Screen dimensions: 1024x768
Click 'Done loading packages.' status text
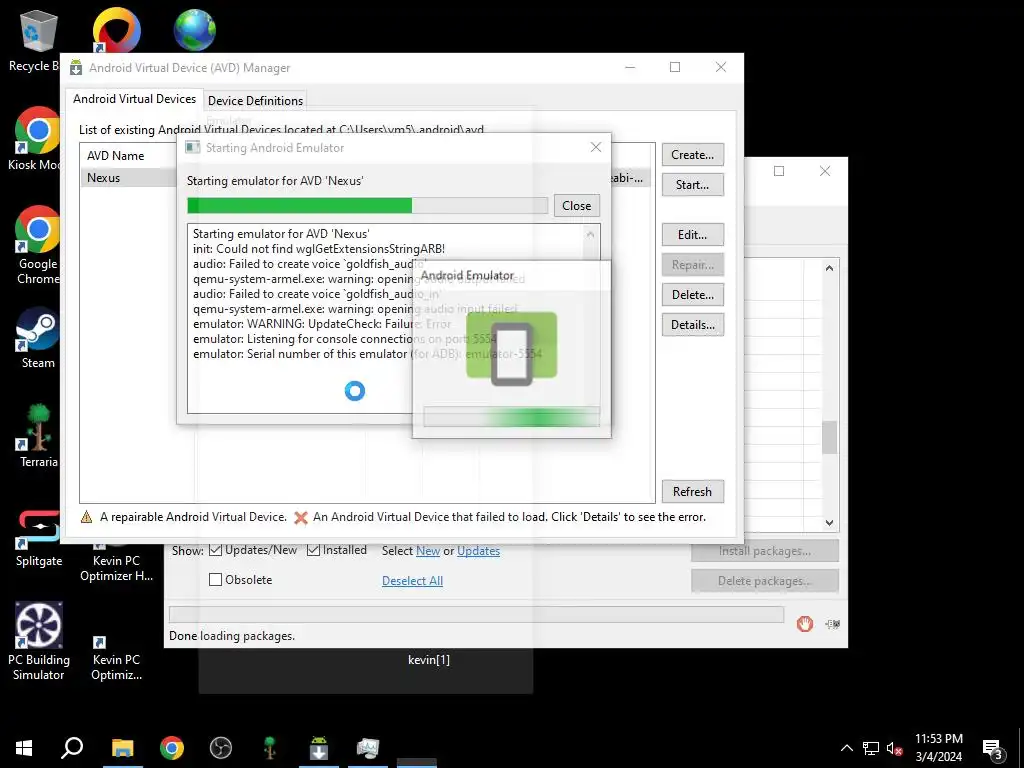[232, 636]
